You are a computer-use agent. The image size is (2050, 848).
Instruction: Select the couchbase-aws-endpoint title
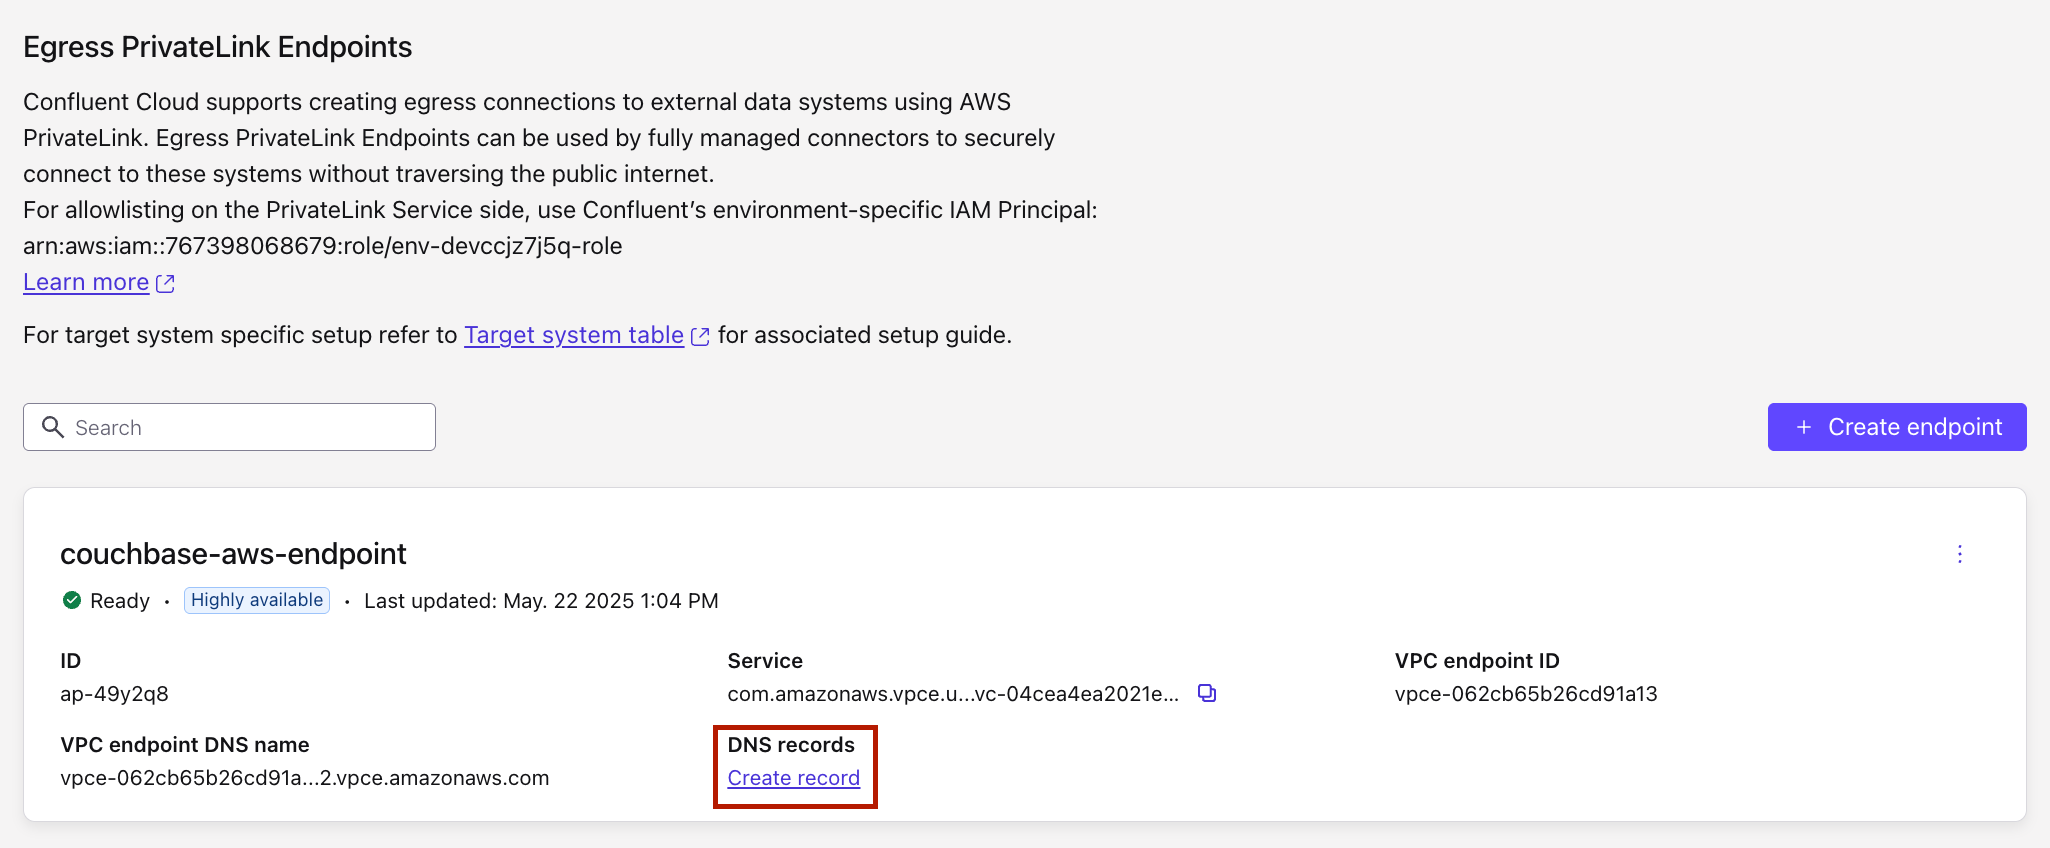point(233,554)
